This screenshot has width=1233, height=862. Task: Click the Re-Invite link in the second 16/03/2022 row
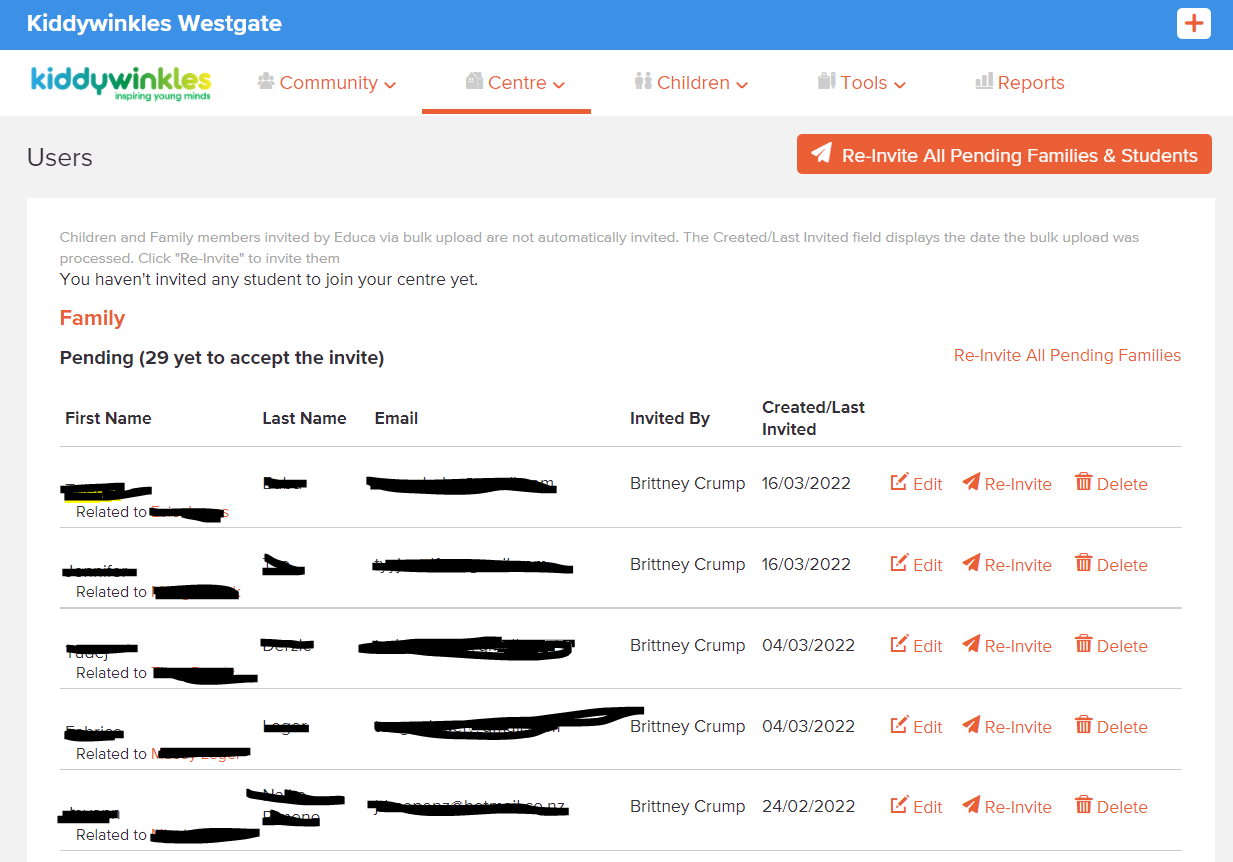click(1007, 565)
